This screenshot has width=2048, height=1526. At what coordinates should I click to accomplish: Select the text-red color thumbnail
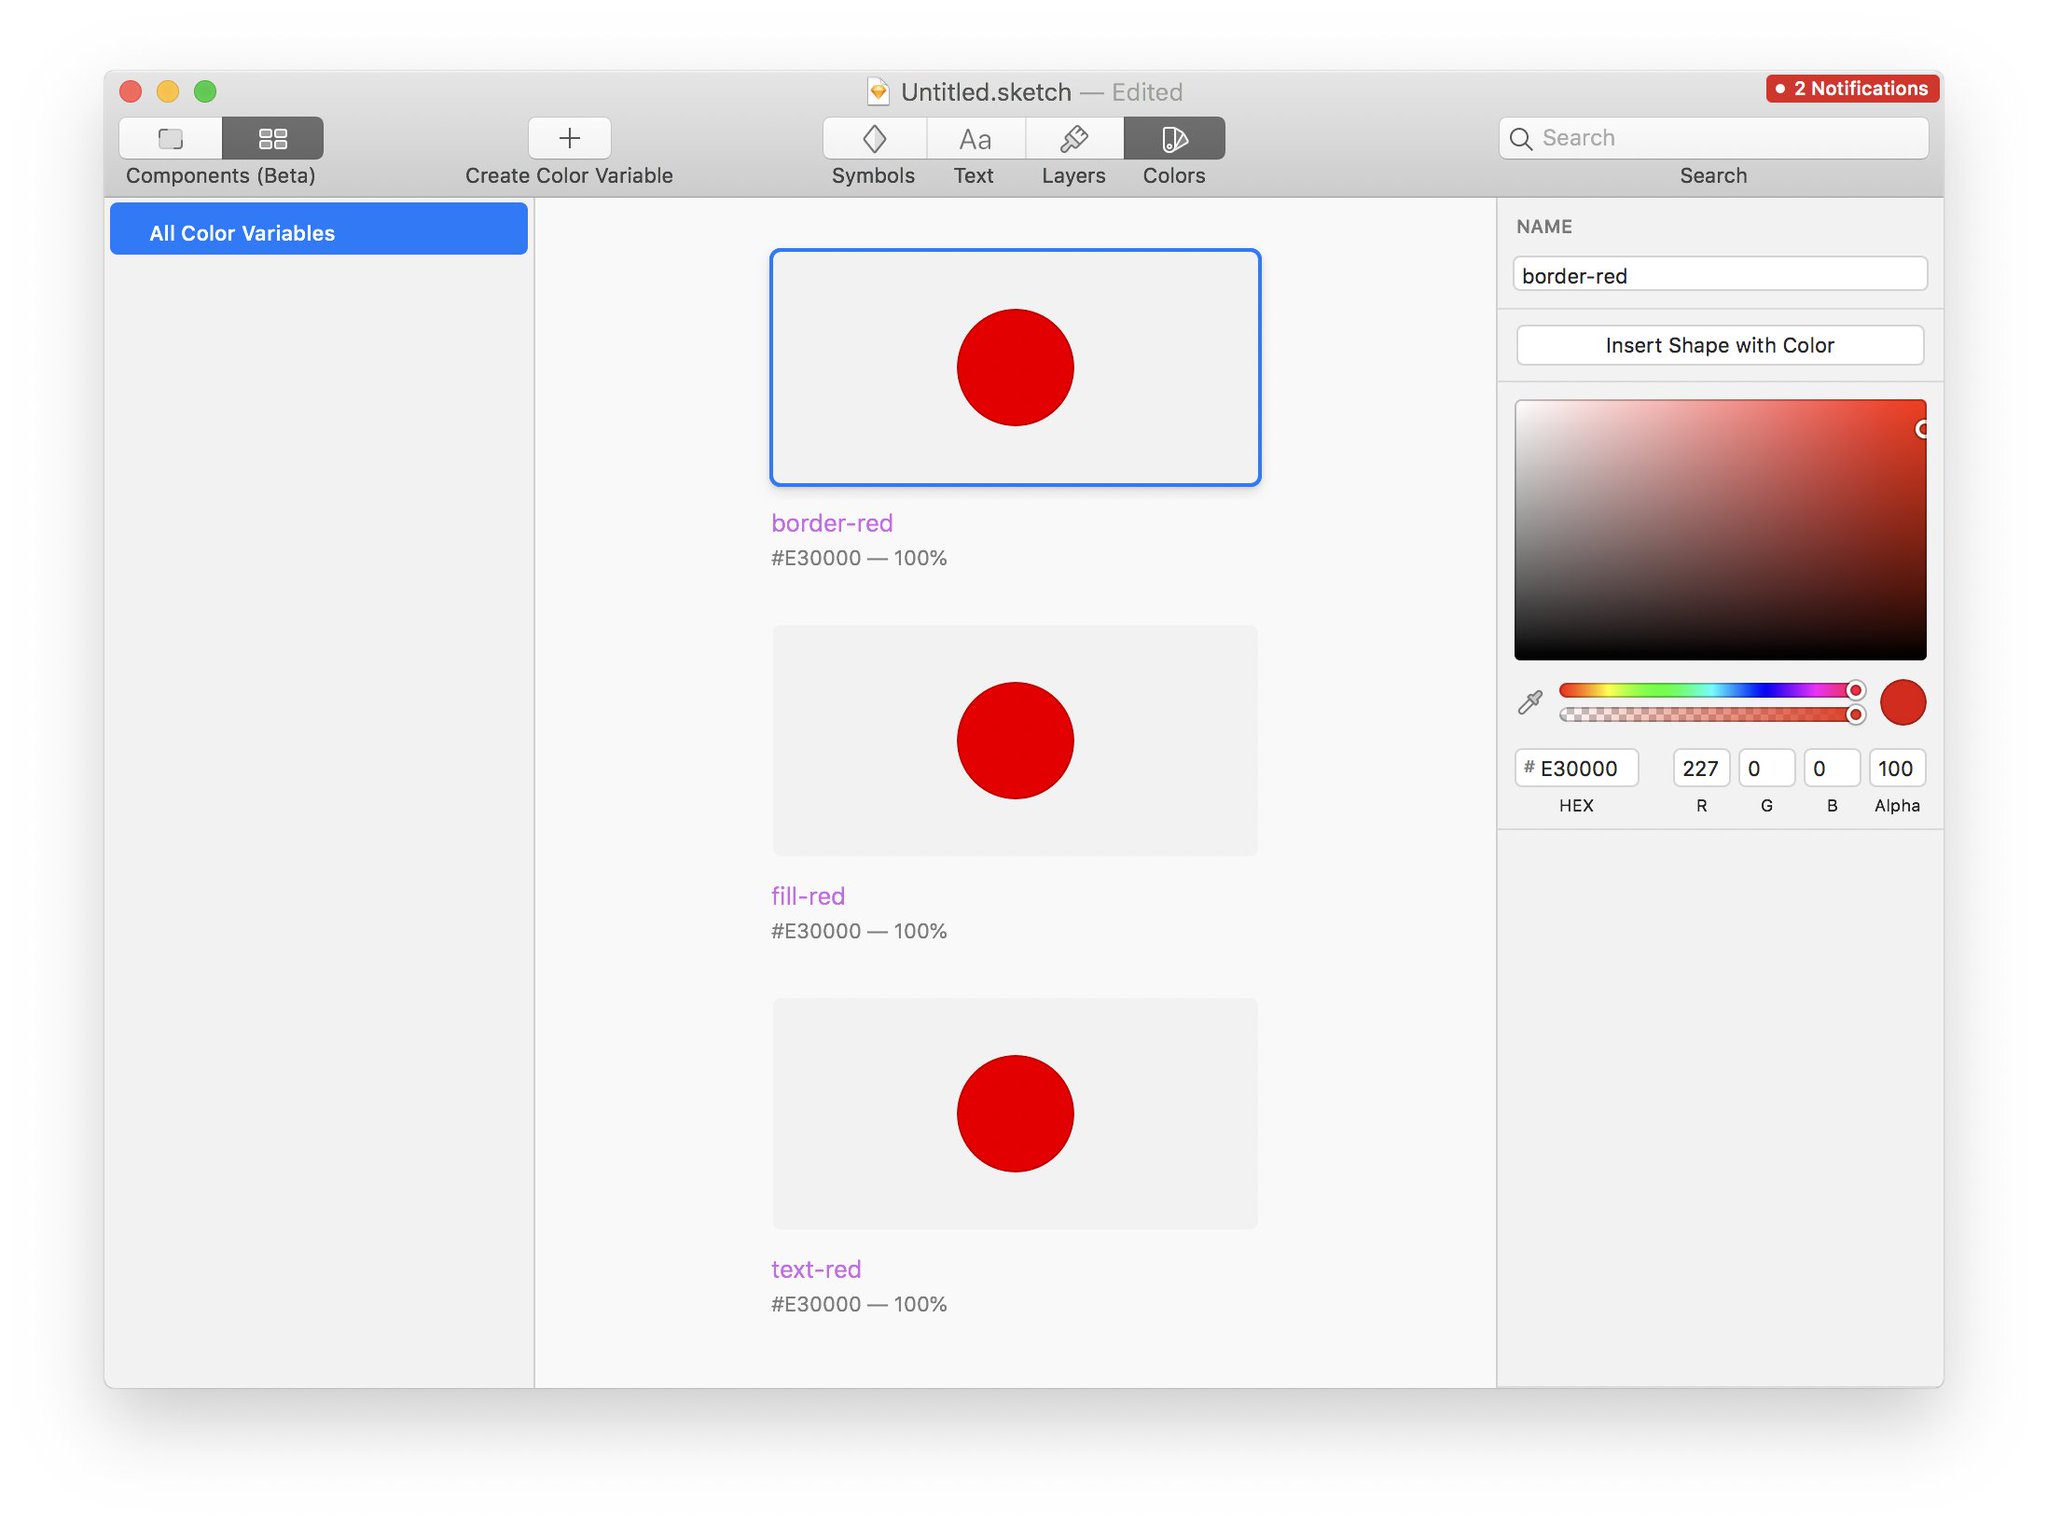click(x=1014, y=1113)
